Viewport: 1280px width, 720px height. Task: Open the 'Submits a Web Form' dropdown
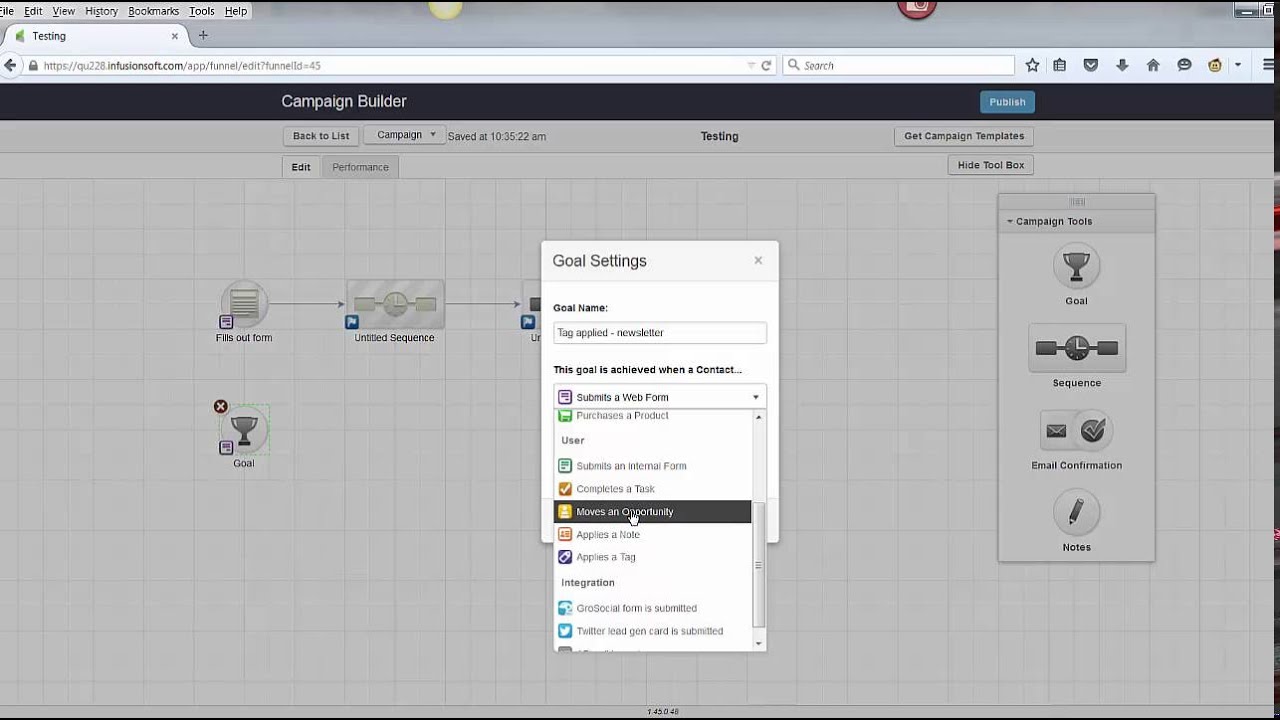660,397
